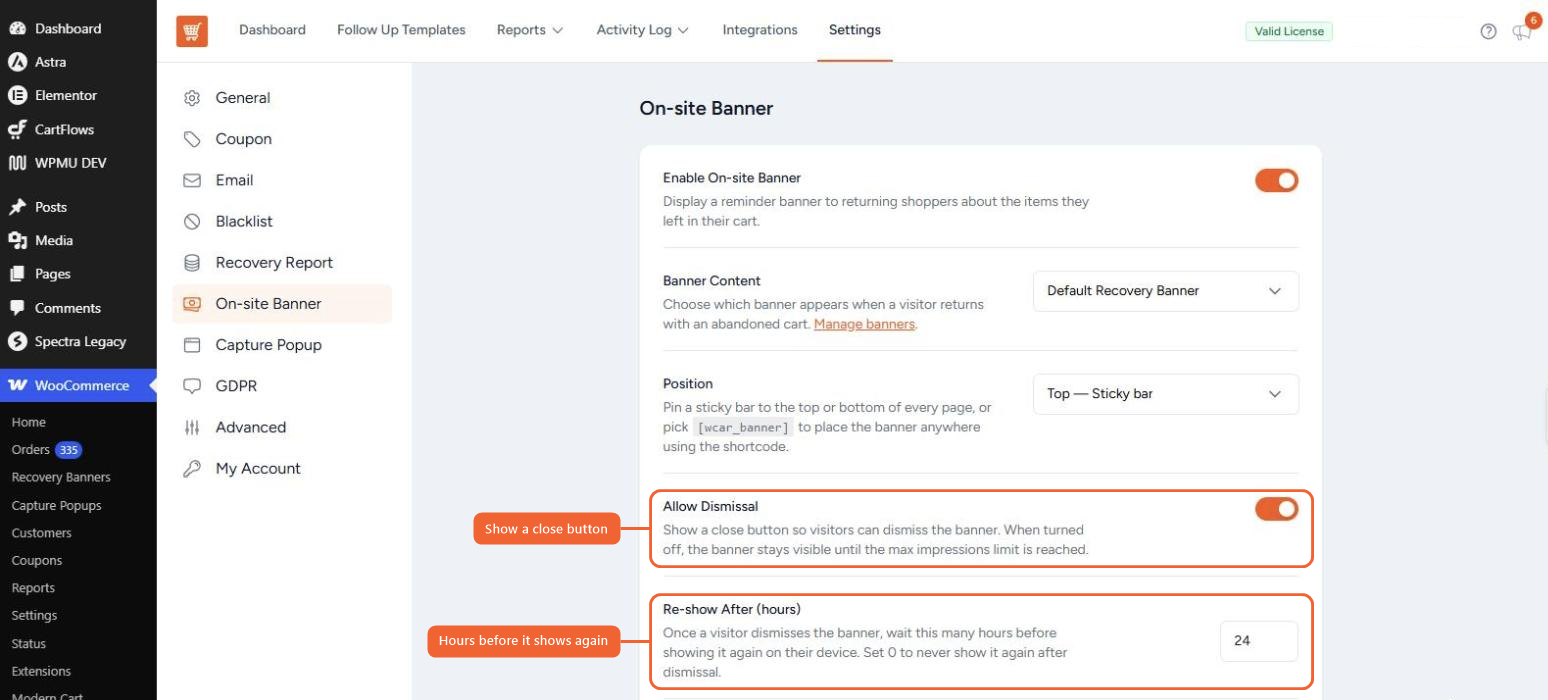The height and width of the screenshot is (700, 1548).
Task: Click the CartFlows logo icon
Action: coord(17,129)
